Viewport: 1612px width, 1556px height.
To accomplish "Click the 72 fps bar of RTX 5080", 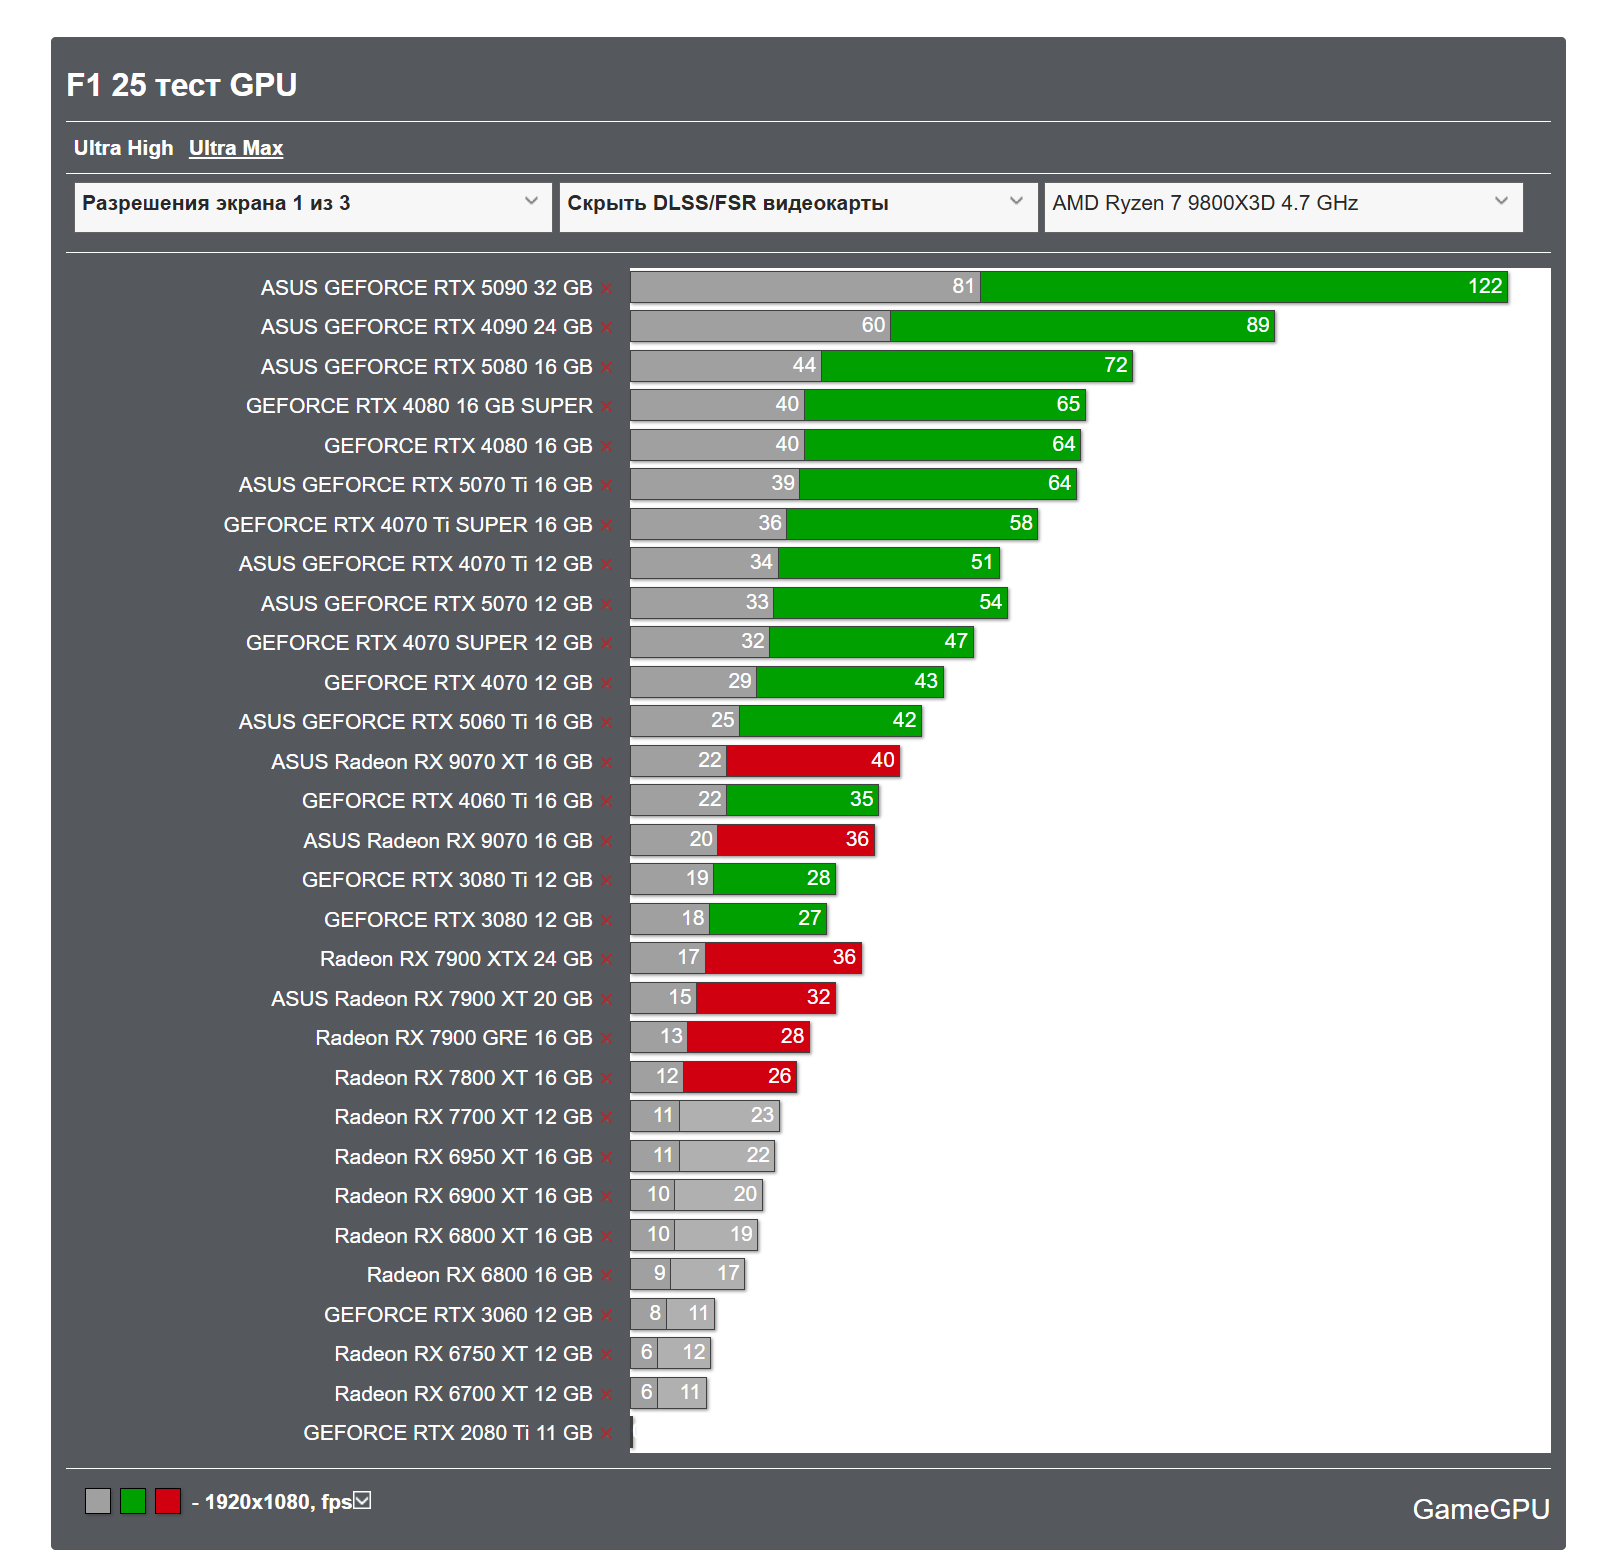I will (x=977, y=366).
